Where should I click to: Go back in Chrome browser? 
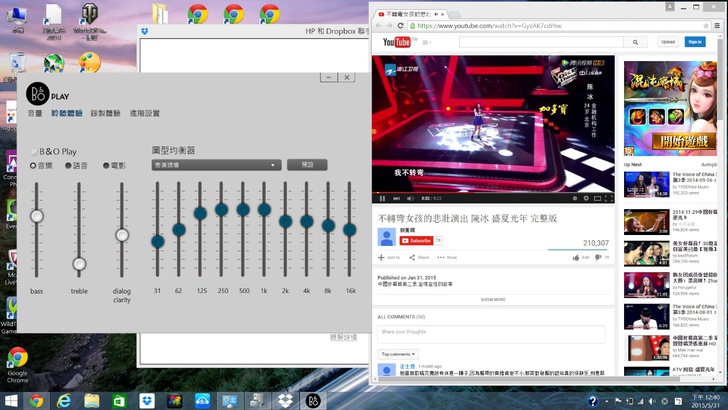click(378, 26)
